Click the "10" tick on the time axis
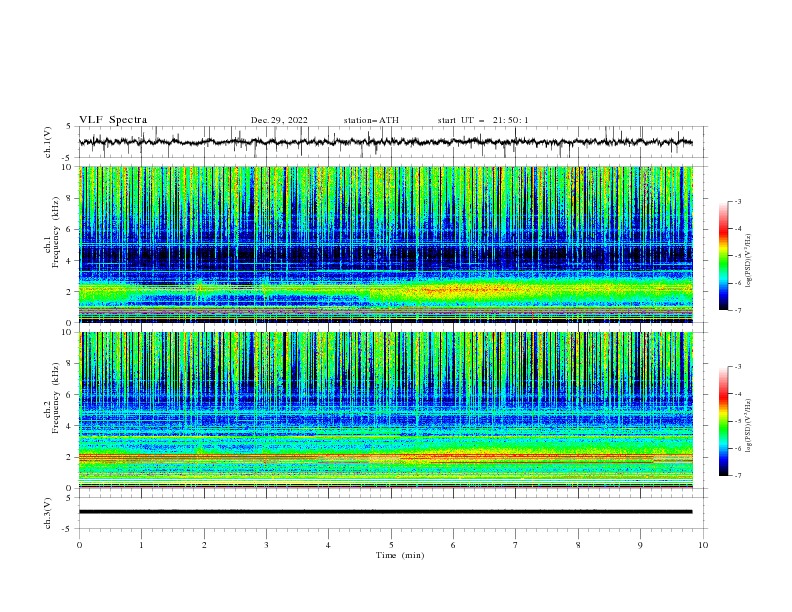This screenshot has height=612, width=792. coord(703,545)
